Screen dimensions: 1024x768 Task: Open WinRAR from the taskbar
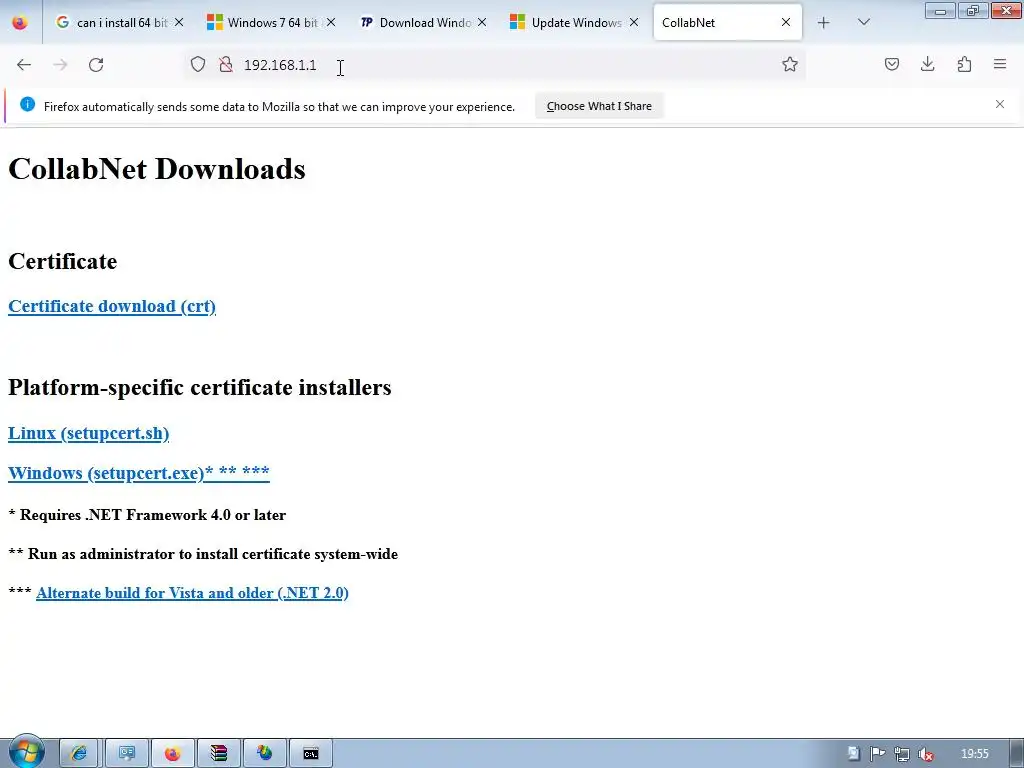pos(219,754)
